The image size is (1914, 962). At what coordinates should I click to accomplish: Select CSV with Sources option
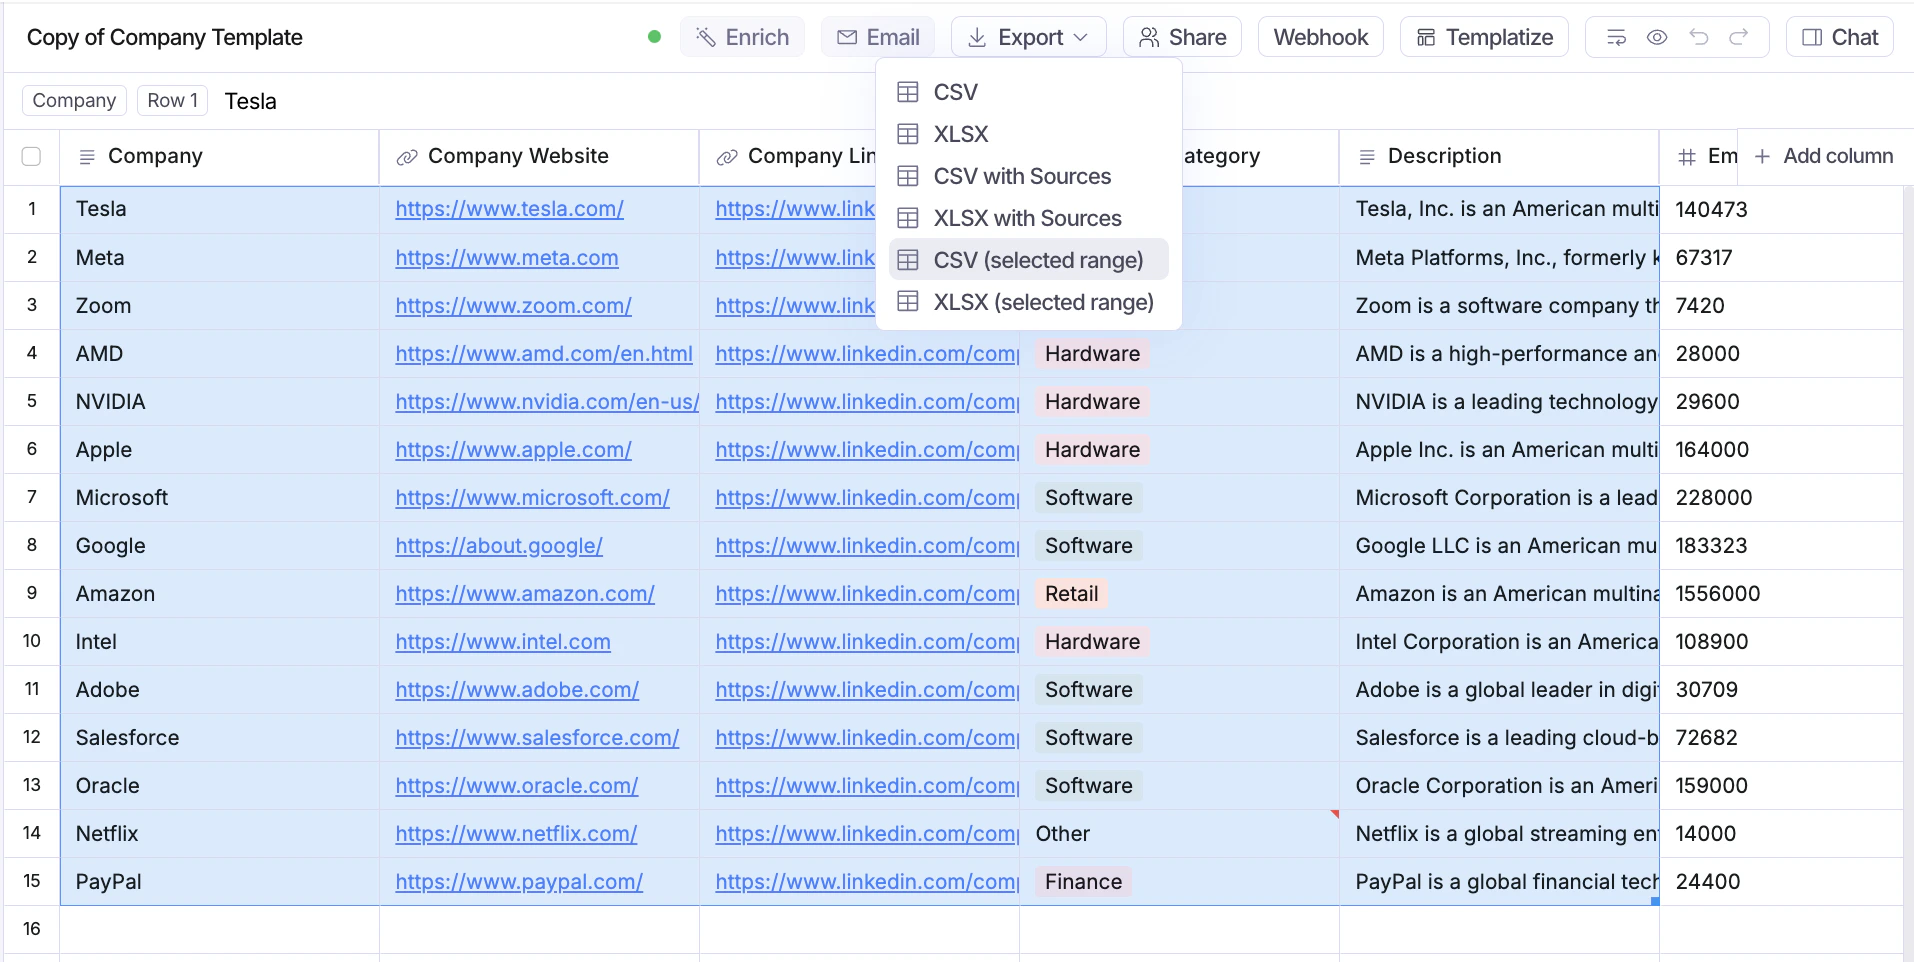coord(1029,176)
